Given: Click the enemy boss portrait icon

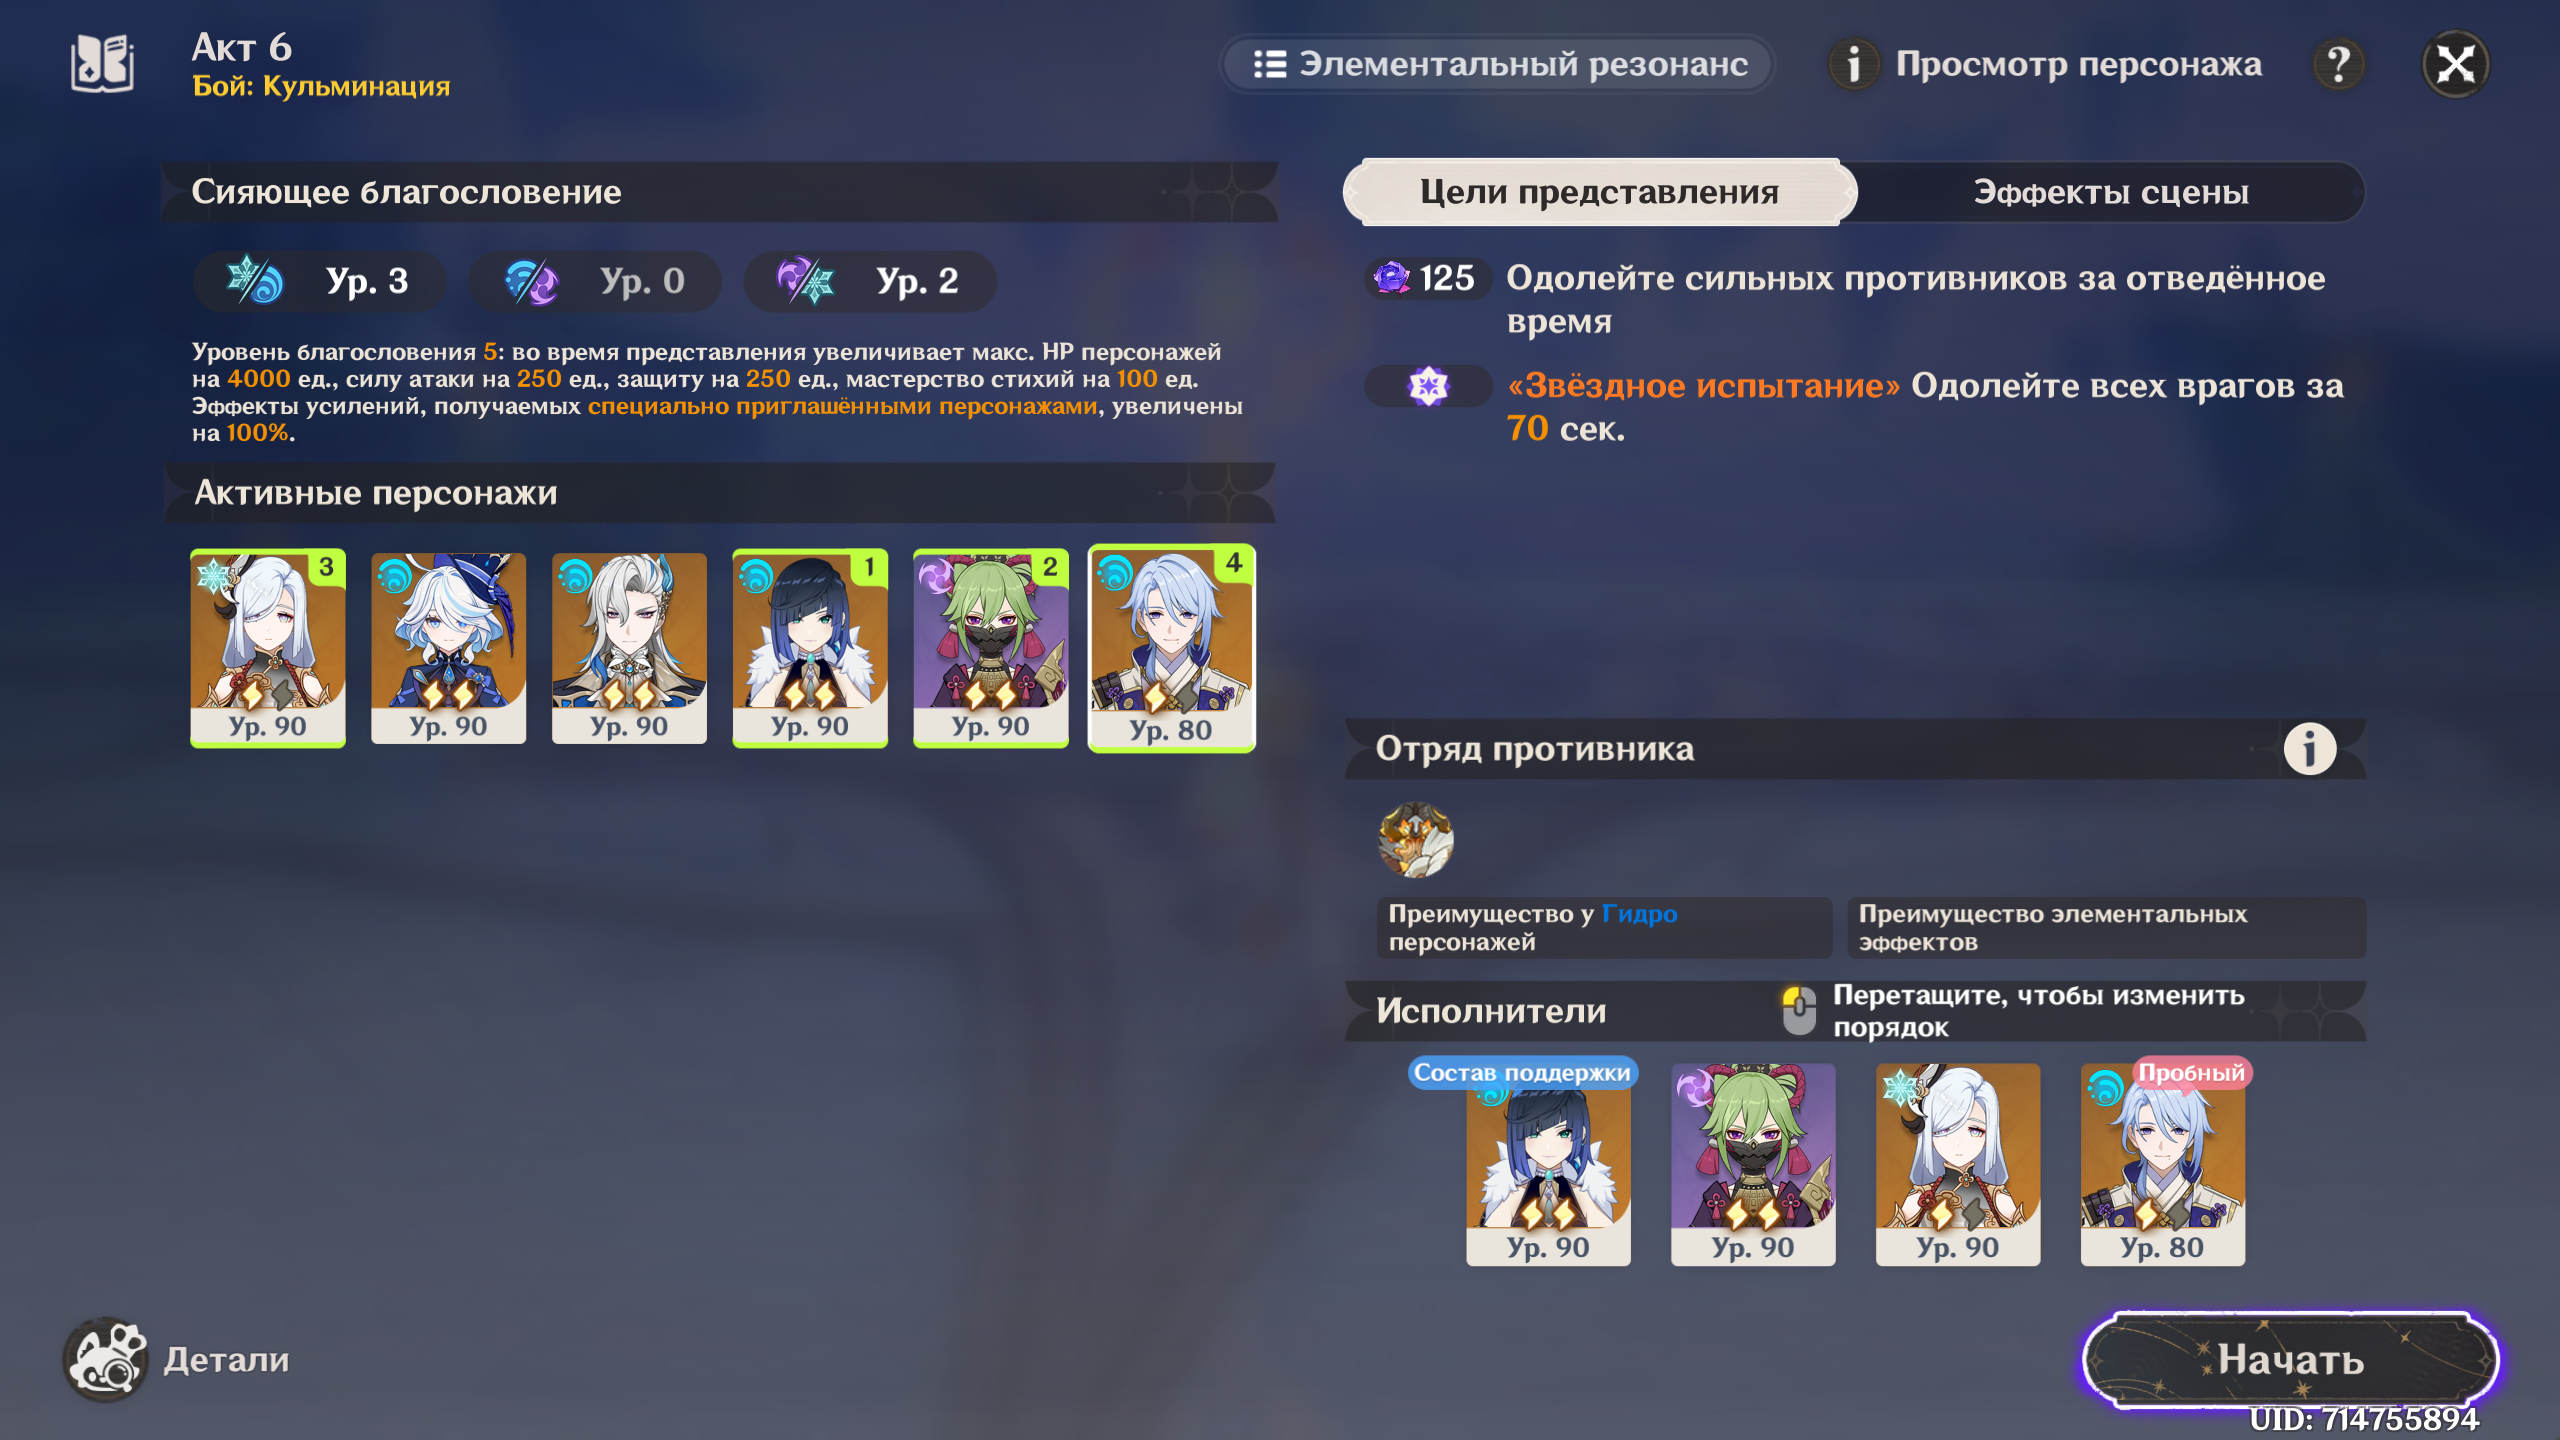Looking at the screenshot, I should 1415,840.
